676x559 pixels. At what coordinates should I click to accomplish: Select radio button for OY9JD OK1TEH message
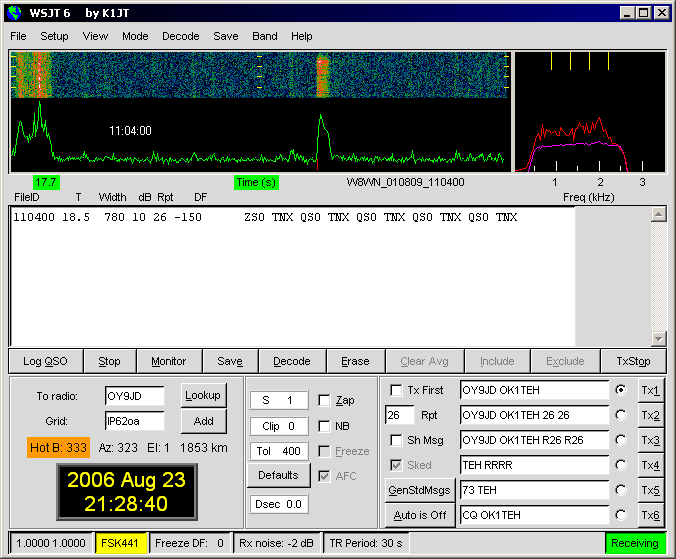coord(621,390)
